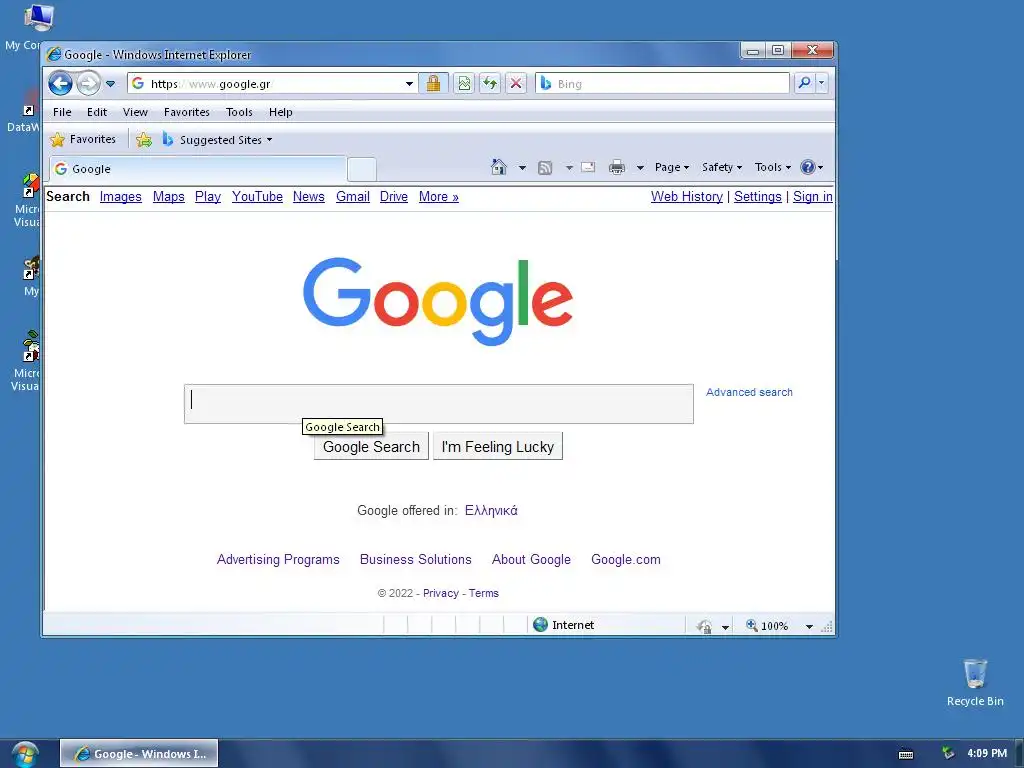Select the Google browser tab
1024x768 pixels.
click(198, 168)
